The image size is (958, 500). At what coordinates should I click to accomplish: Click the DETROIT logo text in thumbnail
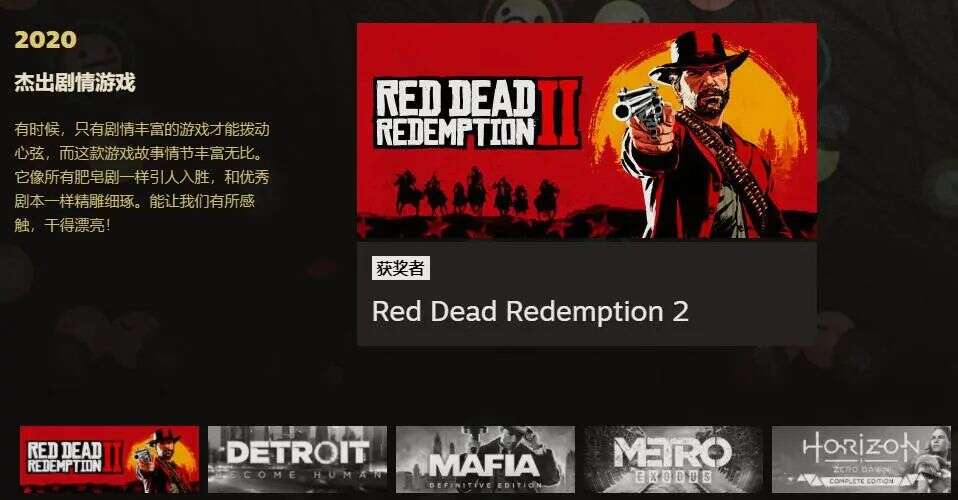(298, 453)
